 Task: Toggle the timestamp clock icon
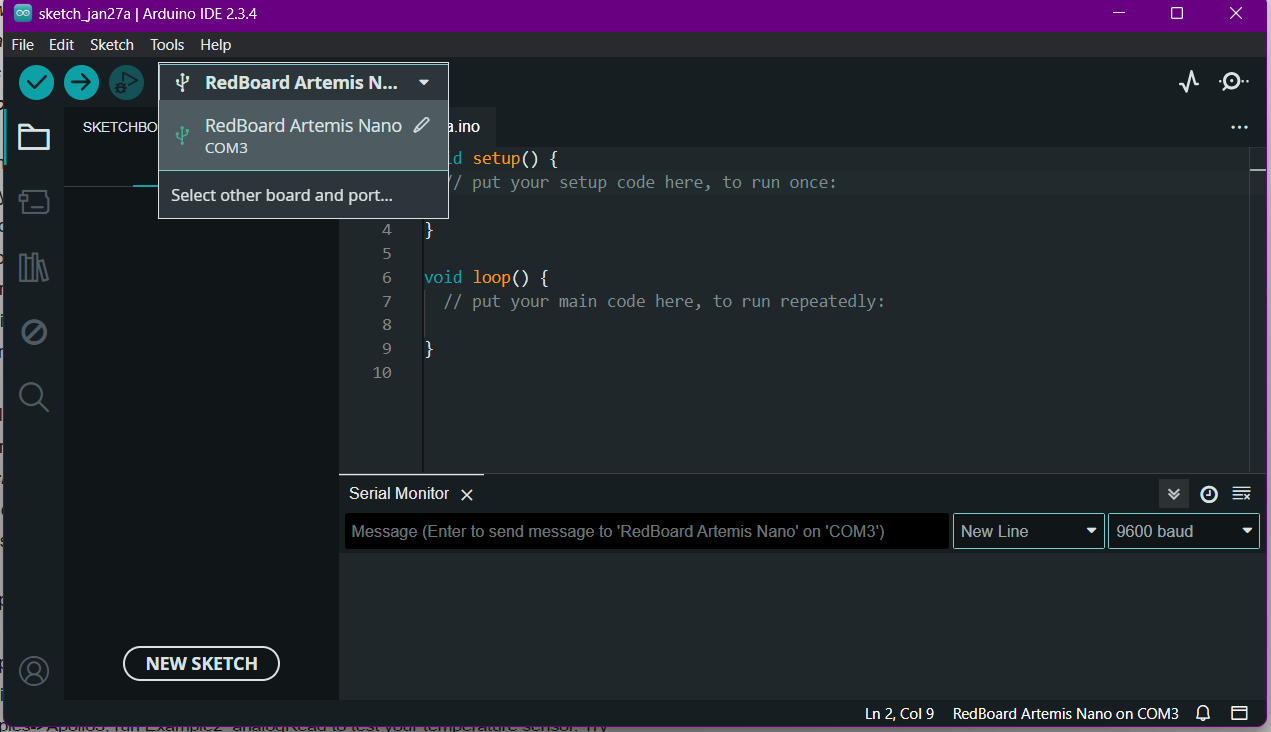[1209, 493]
